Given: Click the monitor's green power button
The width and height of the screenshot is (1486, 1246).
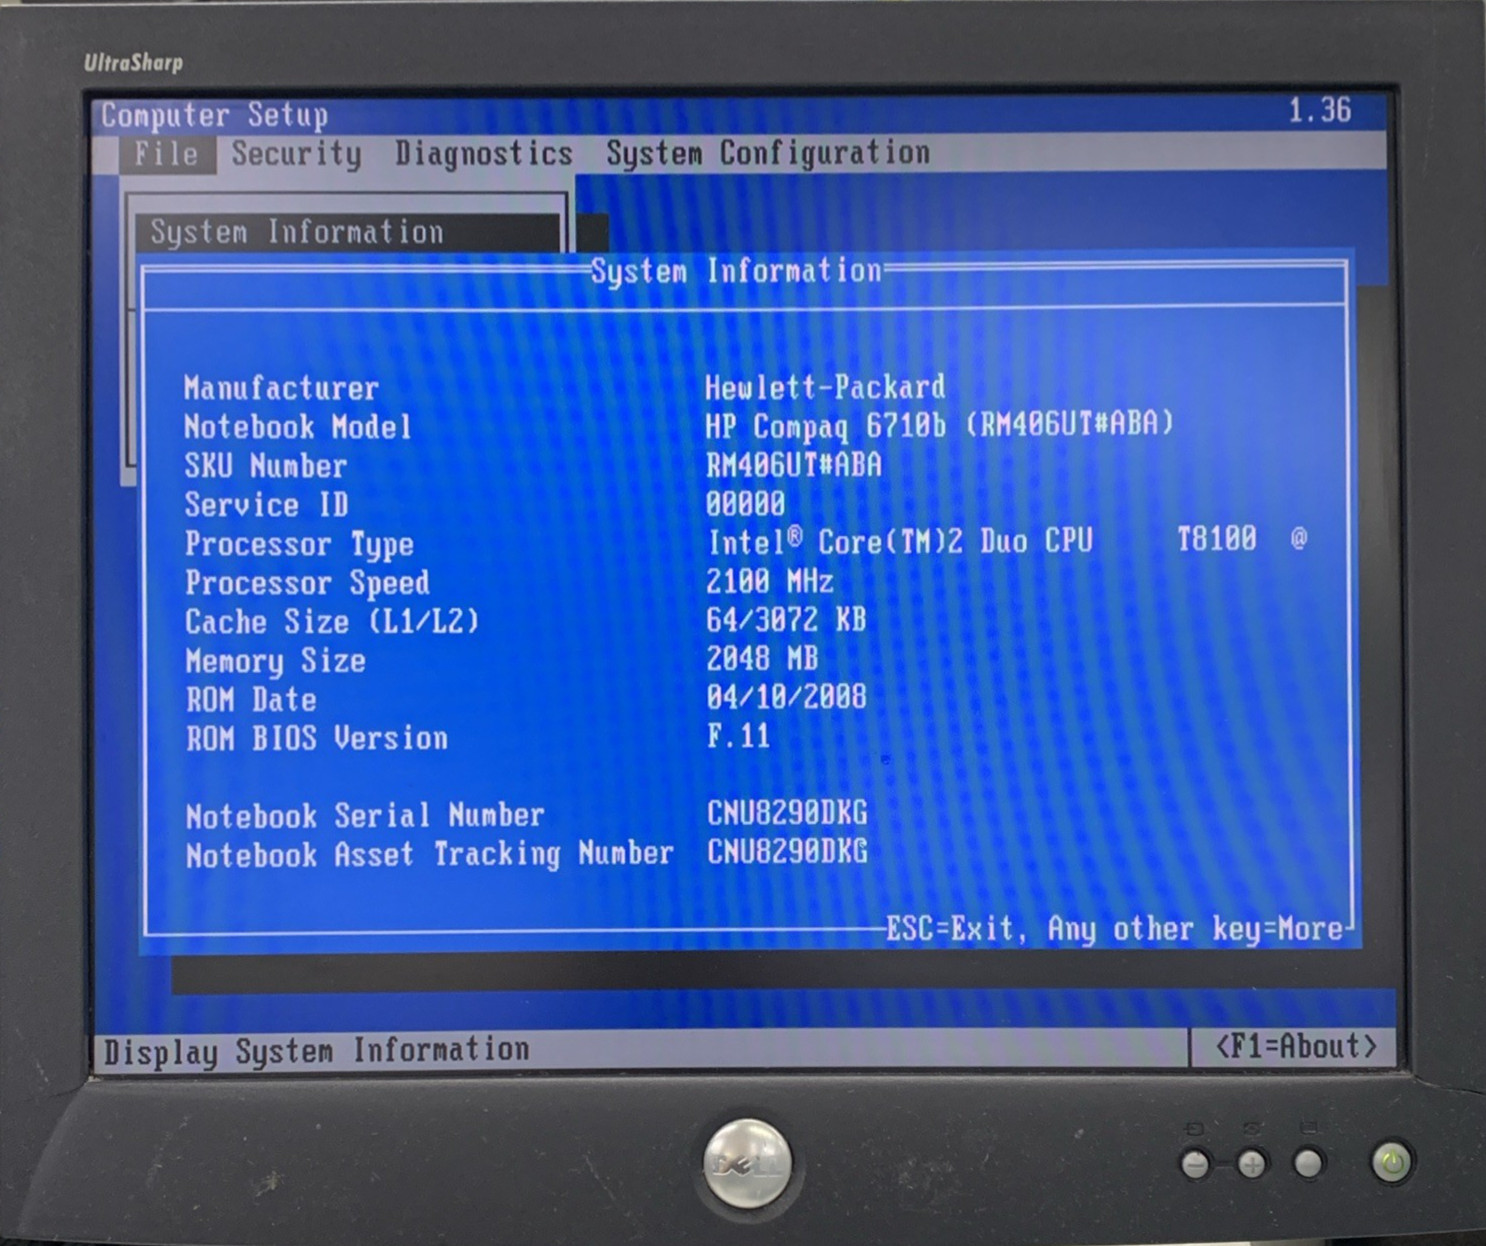Looking at the screenshot, I should point(1392,1162).
